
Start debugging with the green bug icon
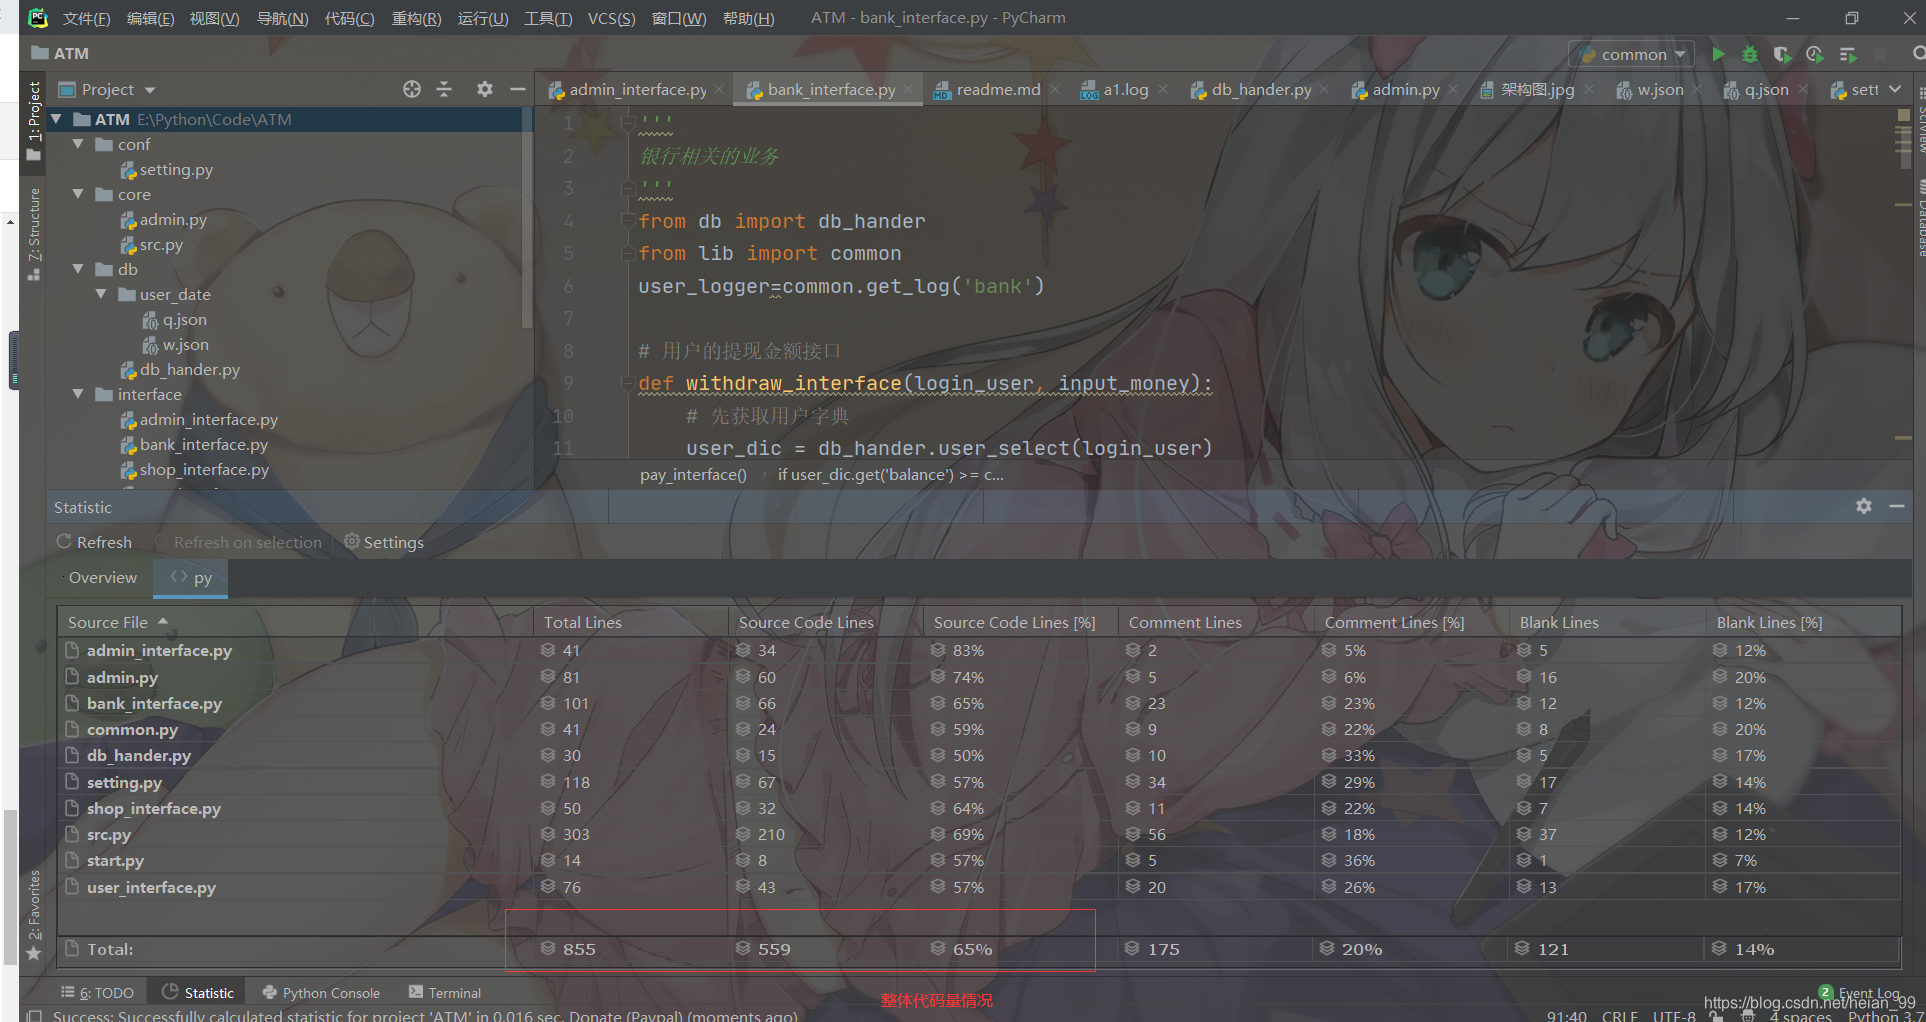1750,54
